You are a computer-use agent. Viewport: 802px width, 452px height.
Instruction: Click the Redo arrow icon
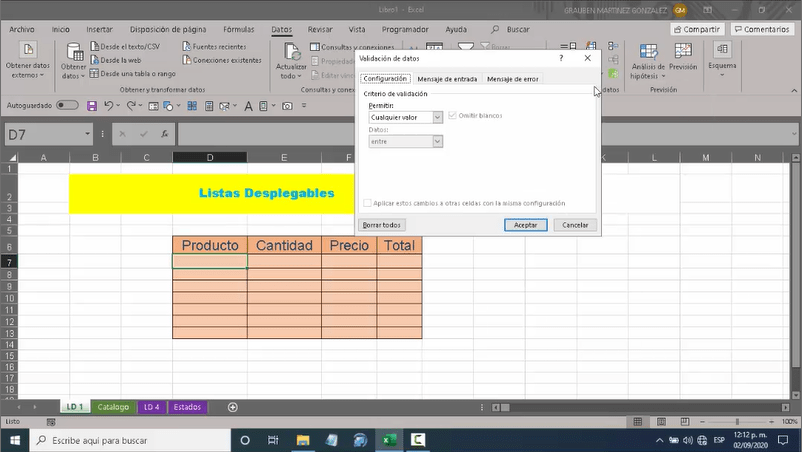point(131,105)
